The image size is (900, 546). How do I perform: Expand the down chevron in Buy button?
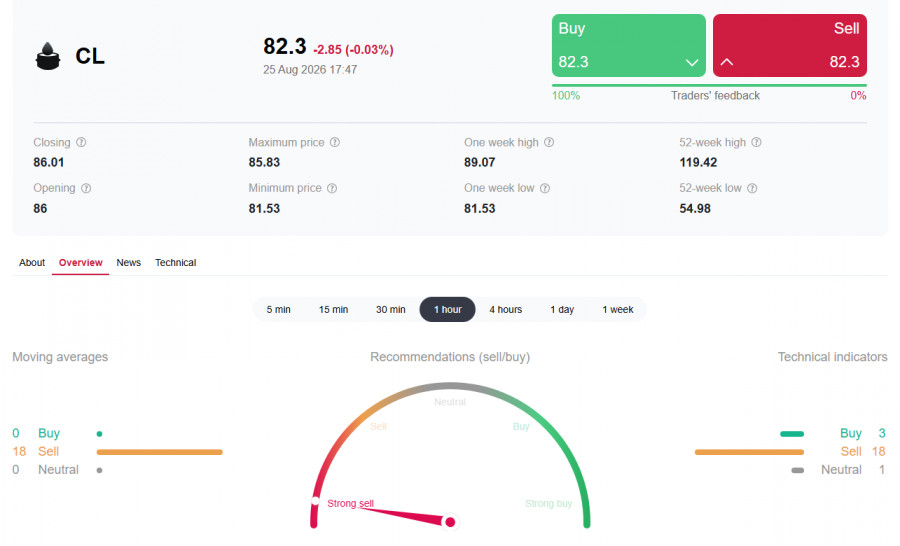[x=692, y=62]
